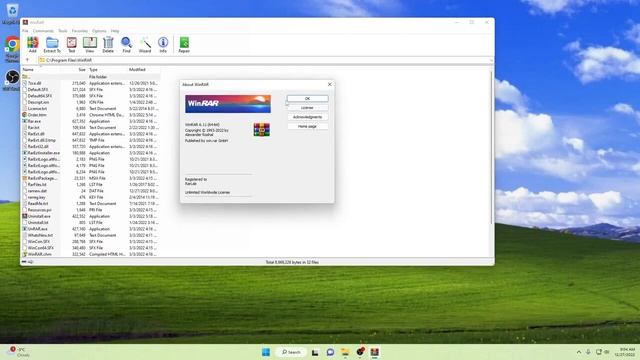
Task: Click the volume icon in system tray
Action: click(x=607, y=352)
